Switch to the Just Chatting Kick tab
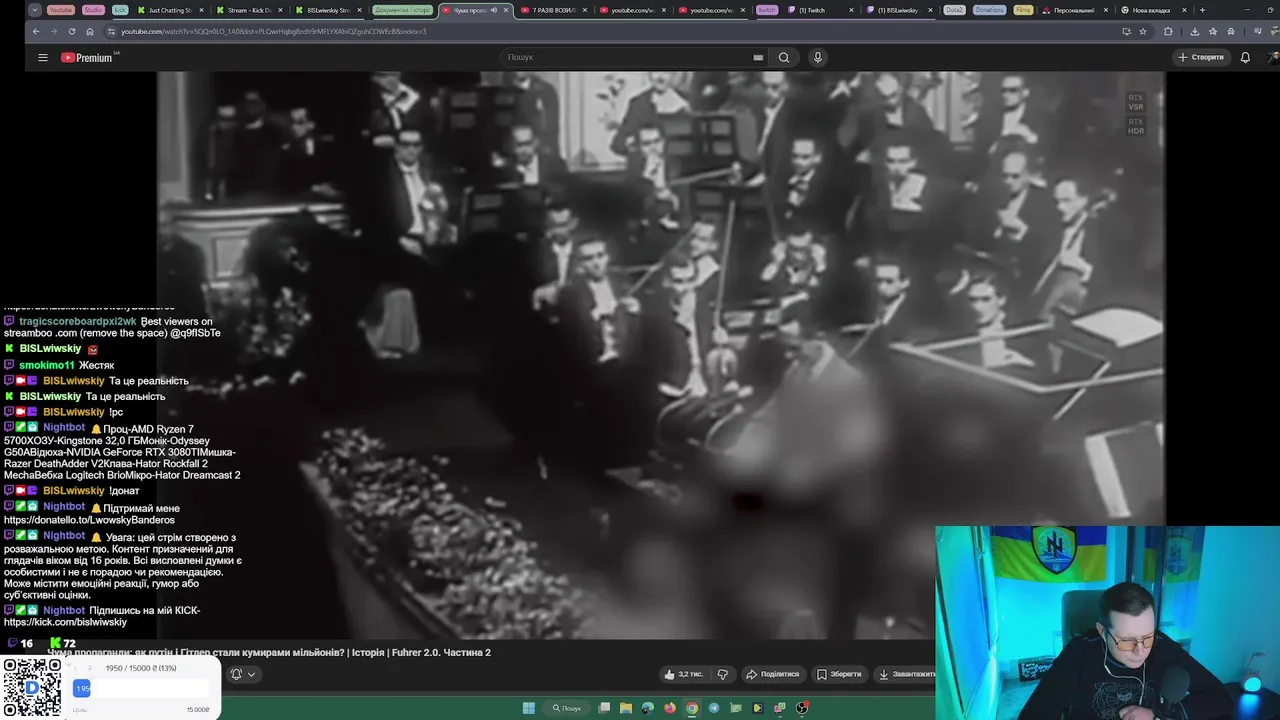Image resolution: width=1280 pixels, height=720 pixels. (170, 10)
